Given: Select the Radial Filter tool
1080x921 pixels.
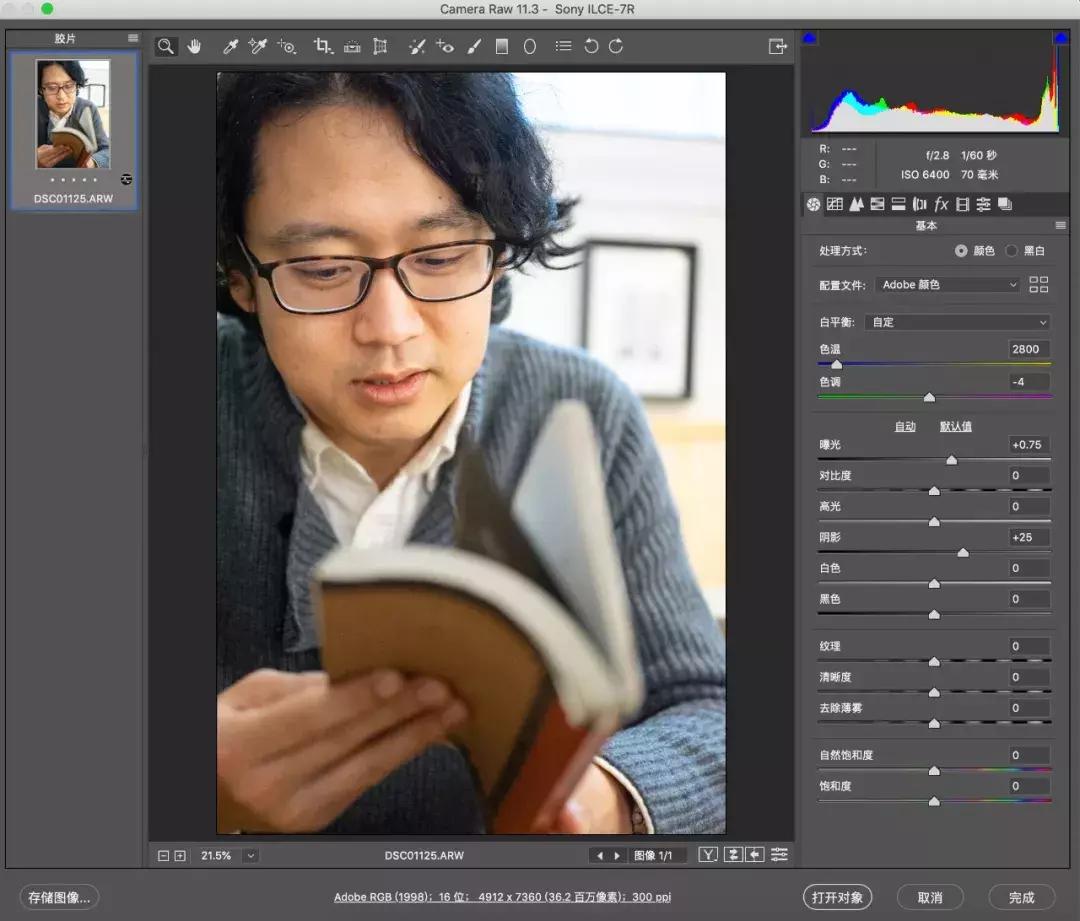Looking at the screenshot, I should click(529, 46).
